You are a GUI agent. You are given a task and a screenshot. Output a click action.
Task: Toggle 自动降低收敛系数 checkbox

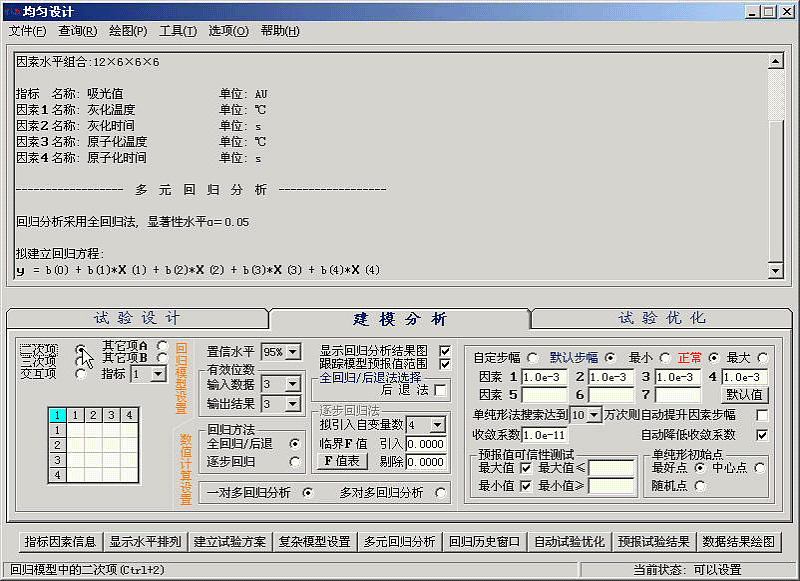point(762,435)
